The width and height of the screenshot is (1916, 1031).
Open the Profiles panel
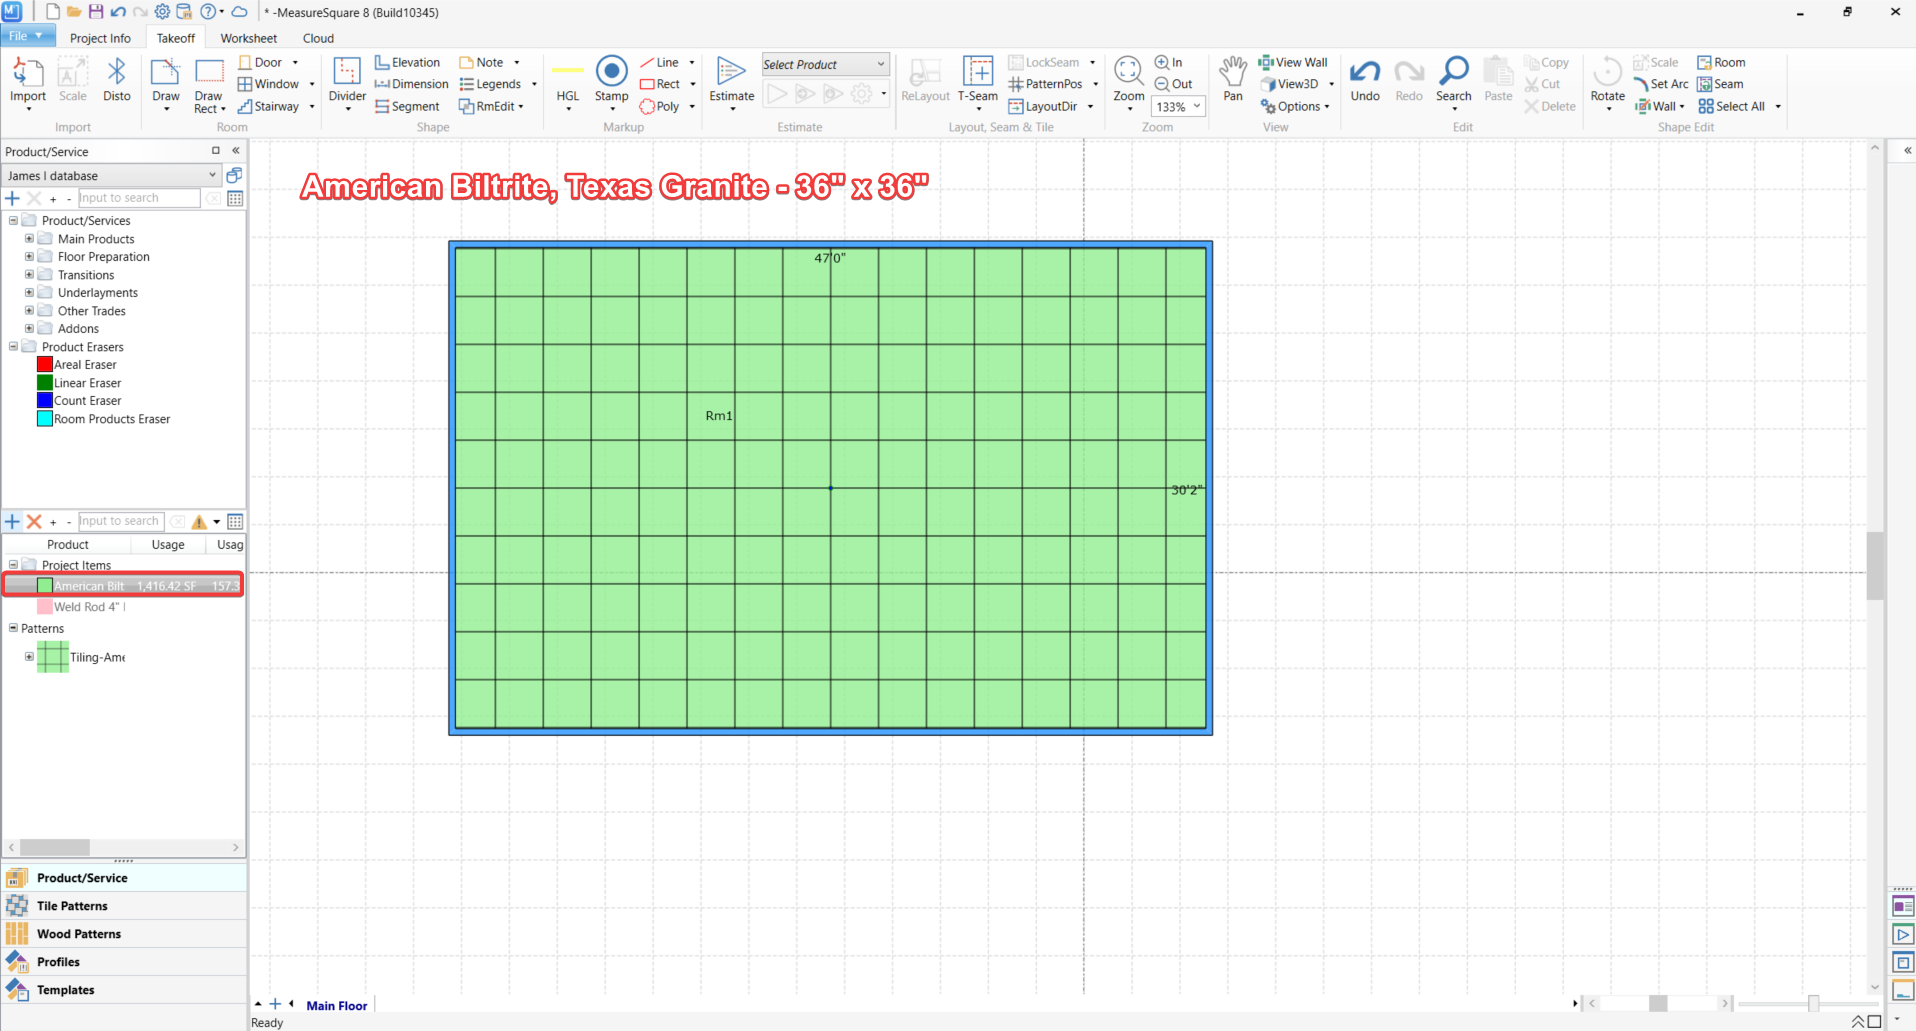pyautogui.click(x=124, y=962)
